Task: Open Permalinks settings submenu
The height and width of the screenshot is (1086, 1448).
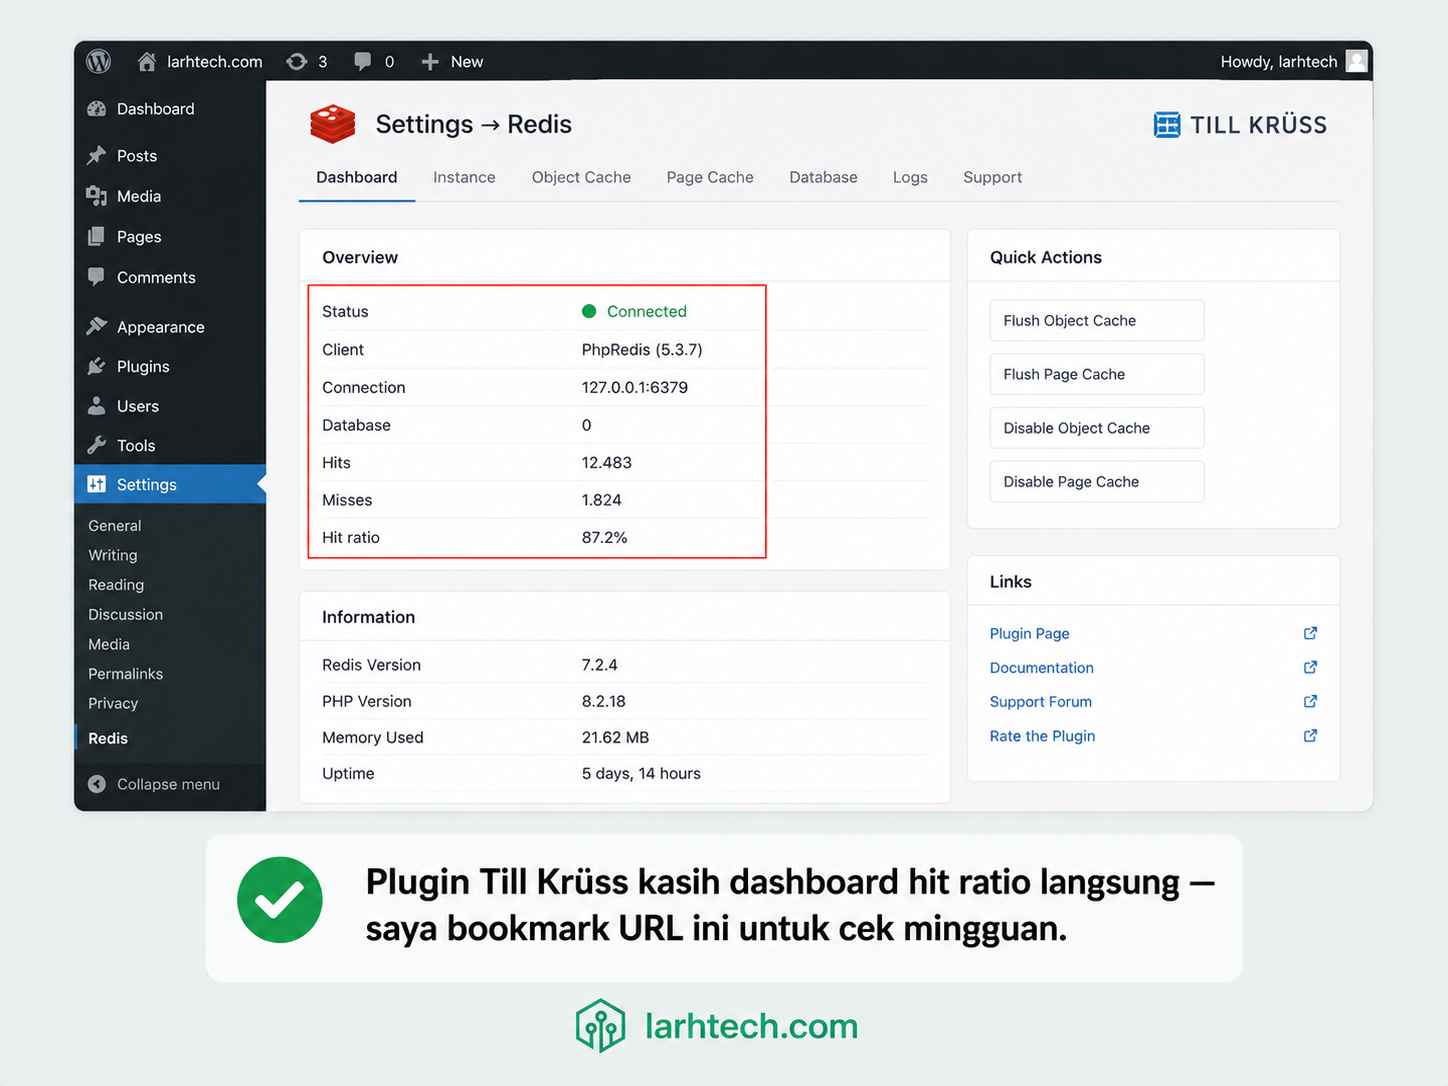Action: point(125,674)
